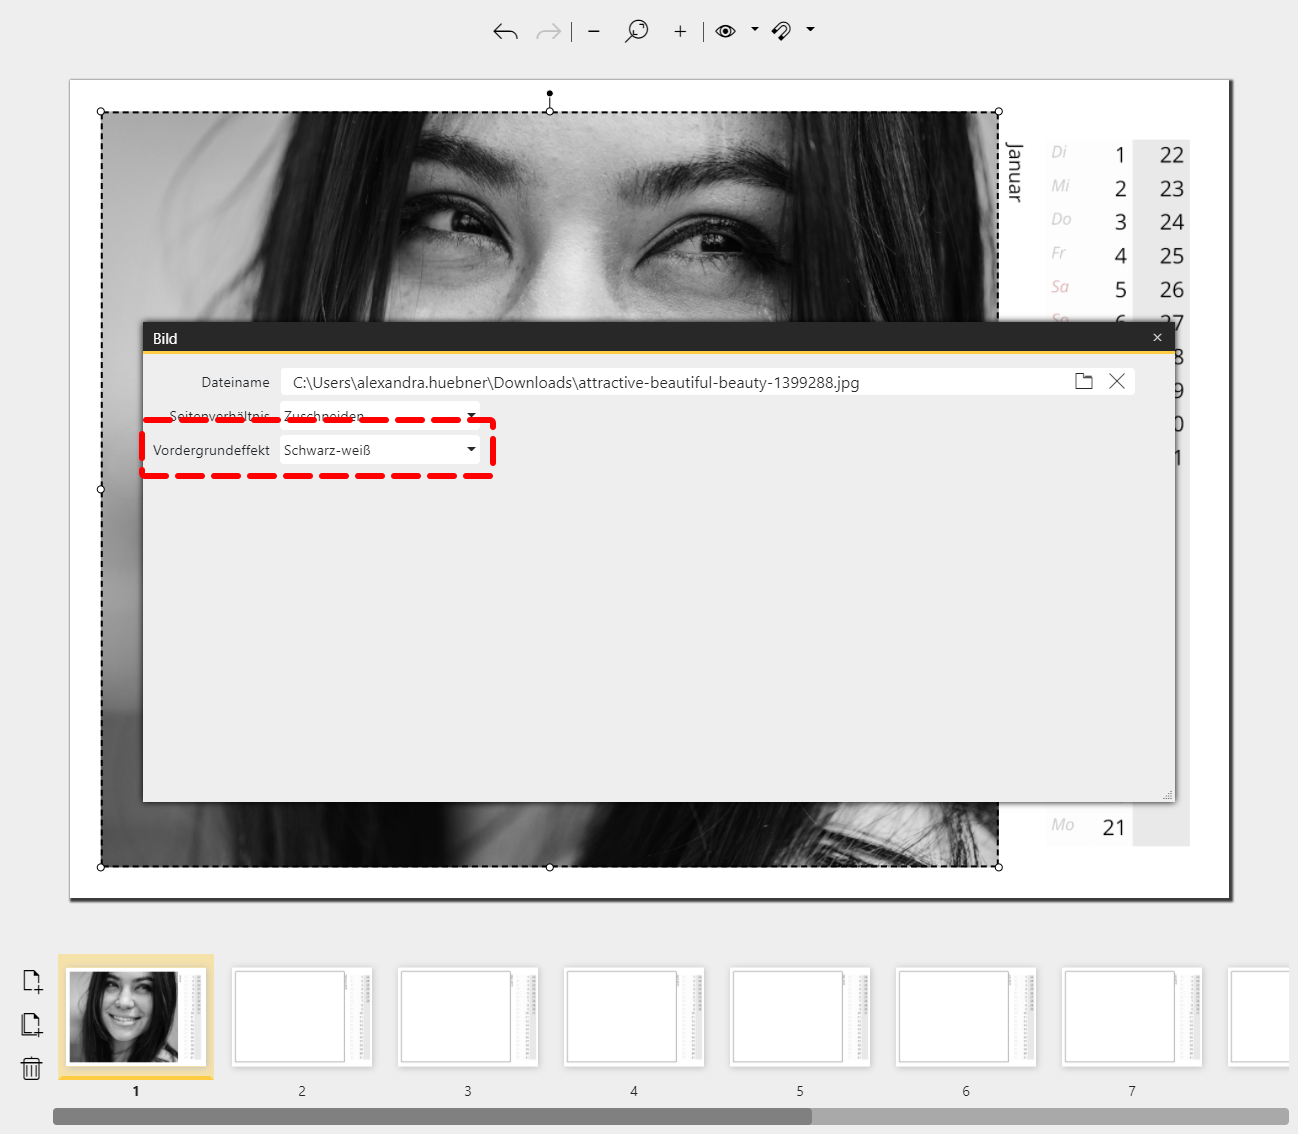Image resolution: width=1298 pixels, height=1134 pixels.
Task: Toggle the eye visibility icon in the toolbar
Action: (x=725, y=32)
